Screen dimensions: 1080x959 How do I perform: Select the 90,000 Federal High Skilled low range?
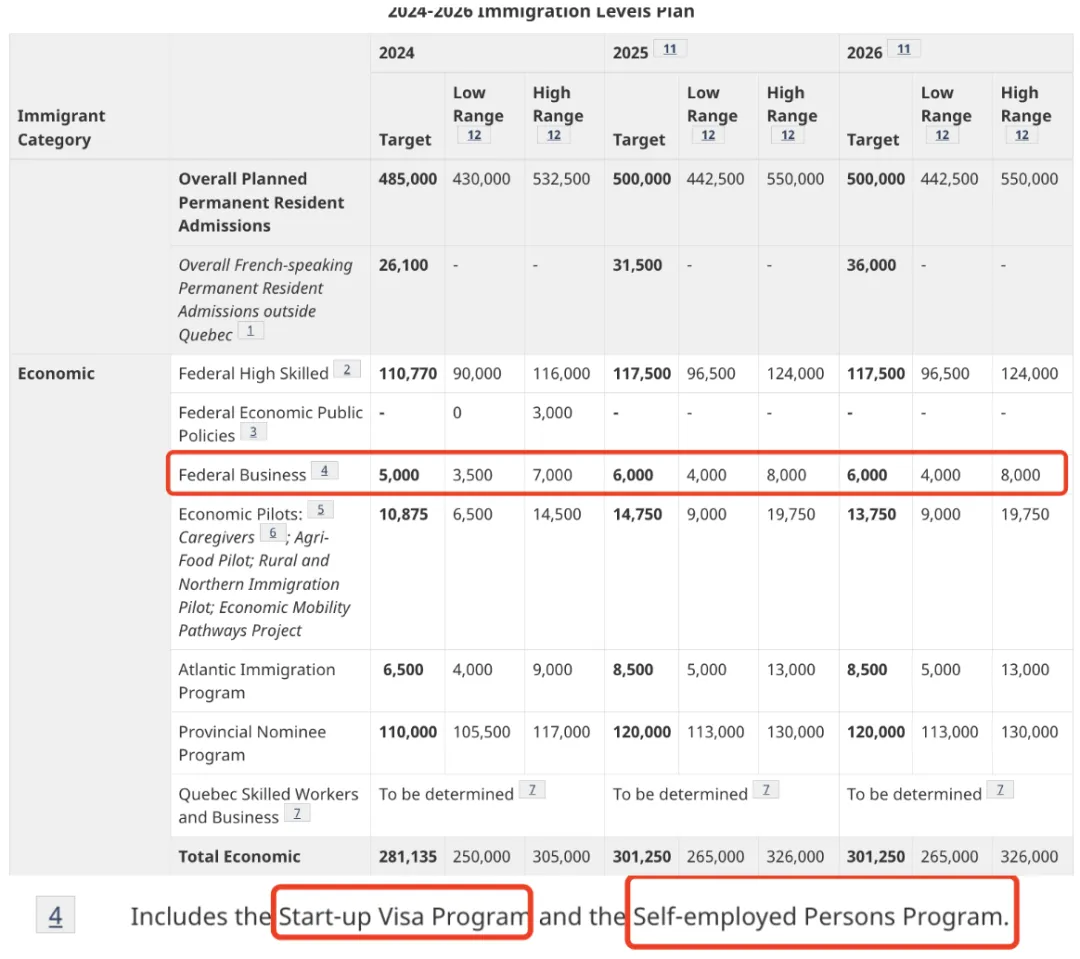(x=477, y=374)
